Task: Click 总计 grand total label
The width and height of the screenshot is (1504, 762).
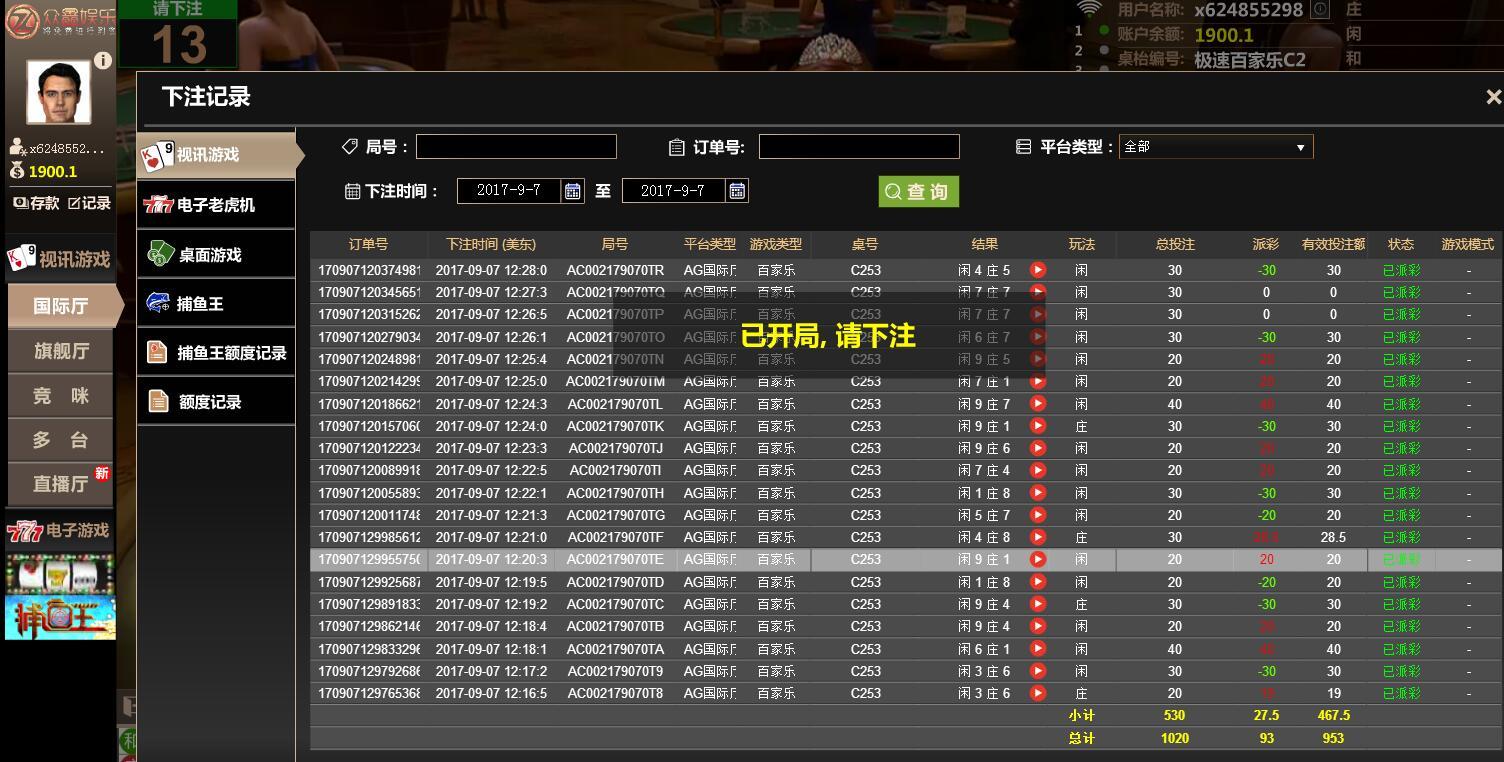Action: [1082, 738]
